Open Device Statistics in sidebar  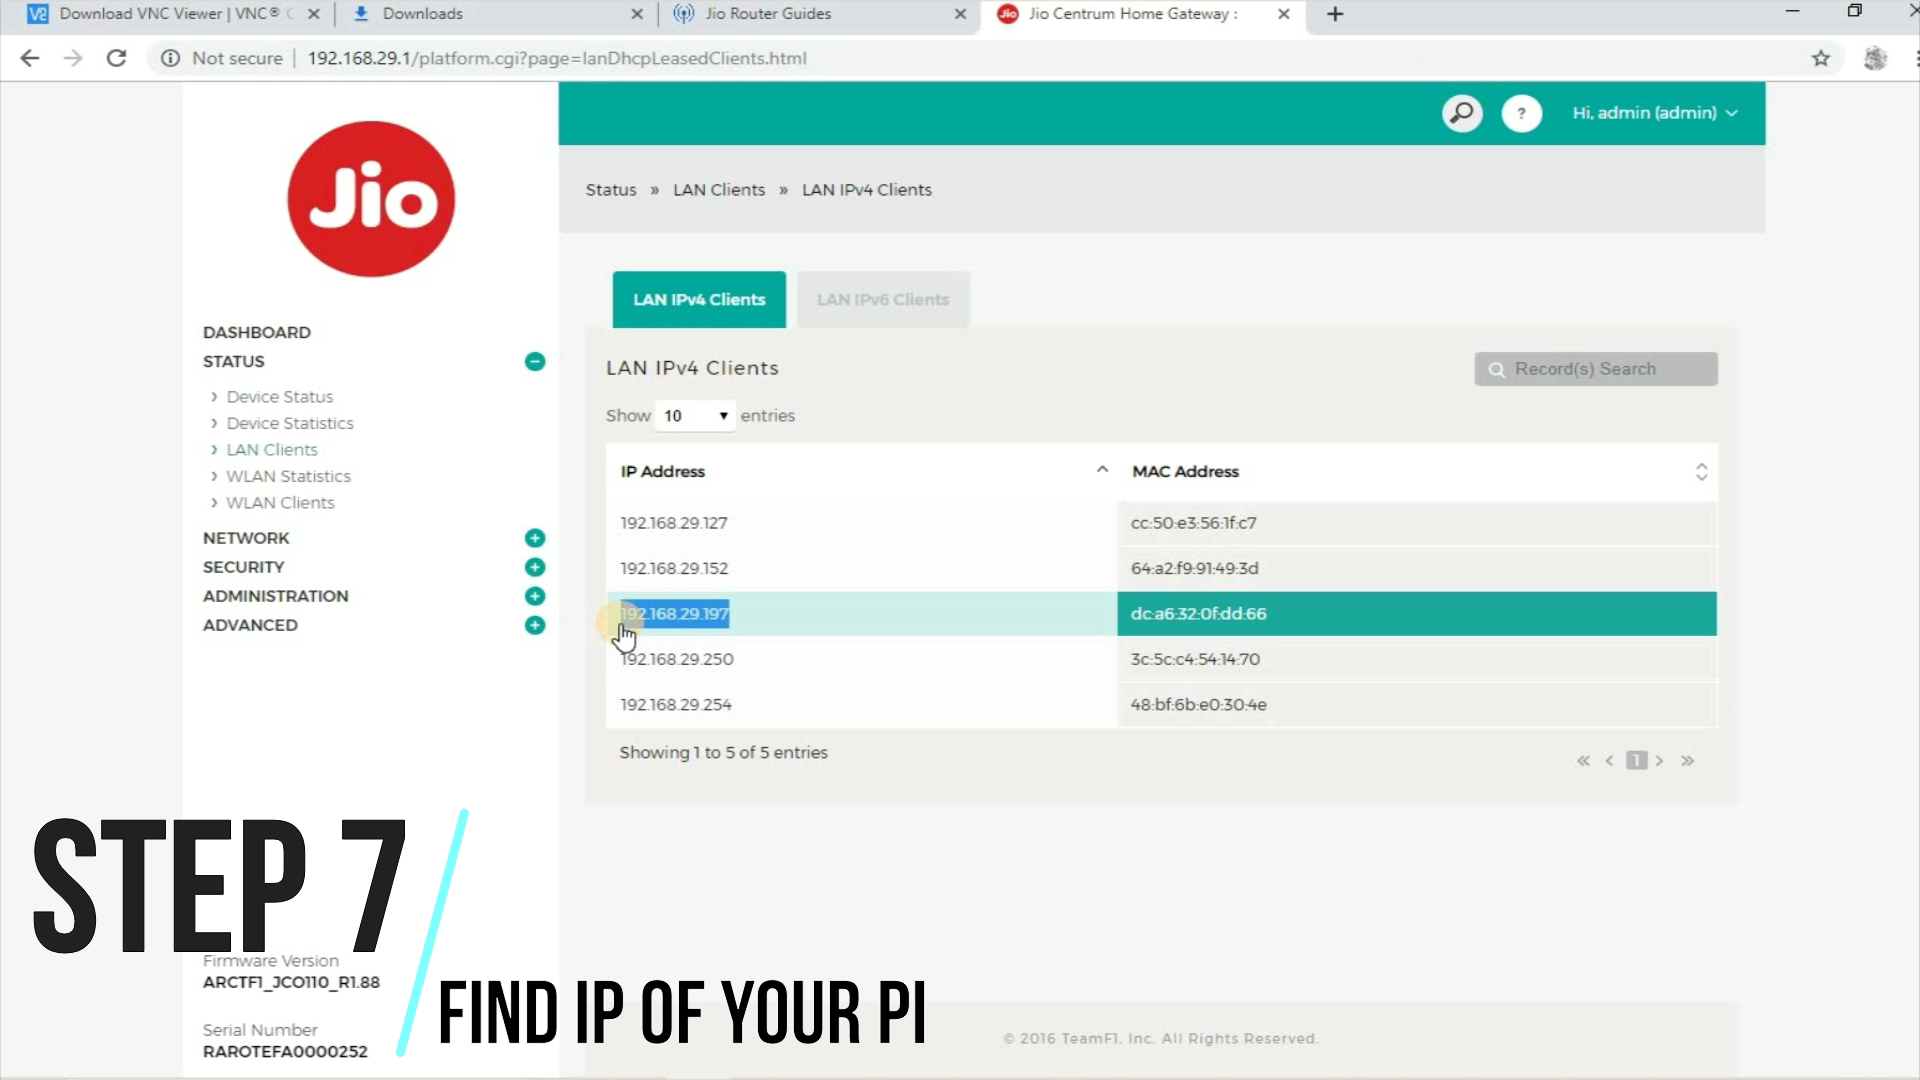pos(290,423)
